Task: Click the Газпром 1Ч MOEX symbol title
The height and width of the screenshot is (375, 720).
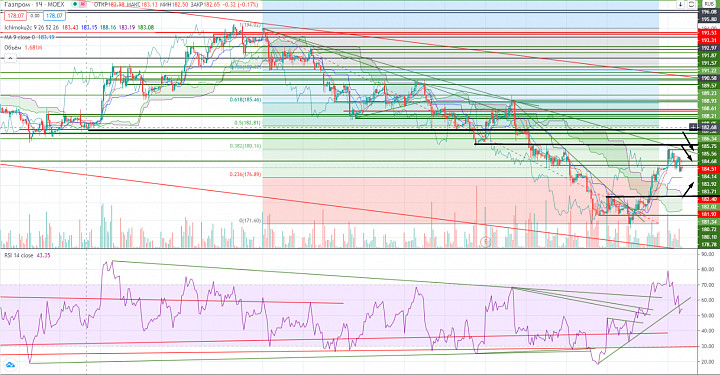Action: (34, 4)
